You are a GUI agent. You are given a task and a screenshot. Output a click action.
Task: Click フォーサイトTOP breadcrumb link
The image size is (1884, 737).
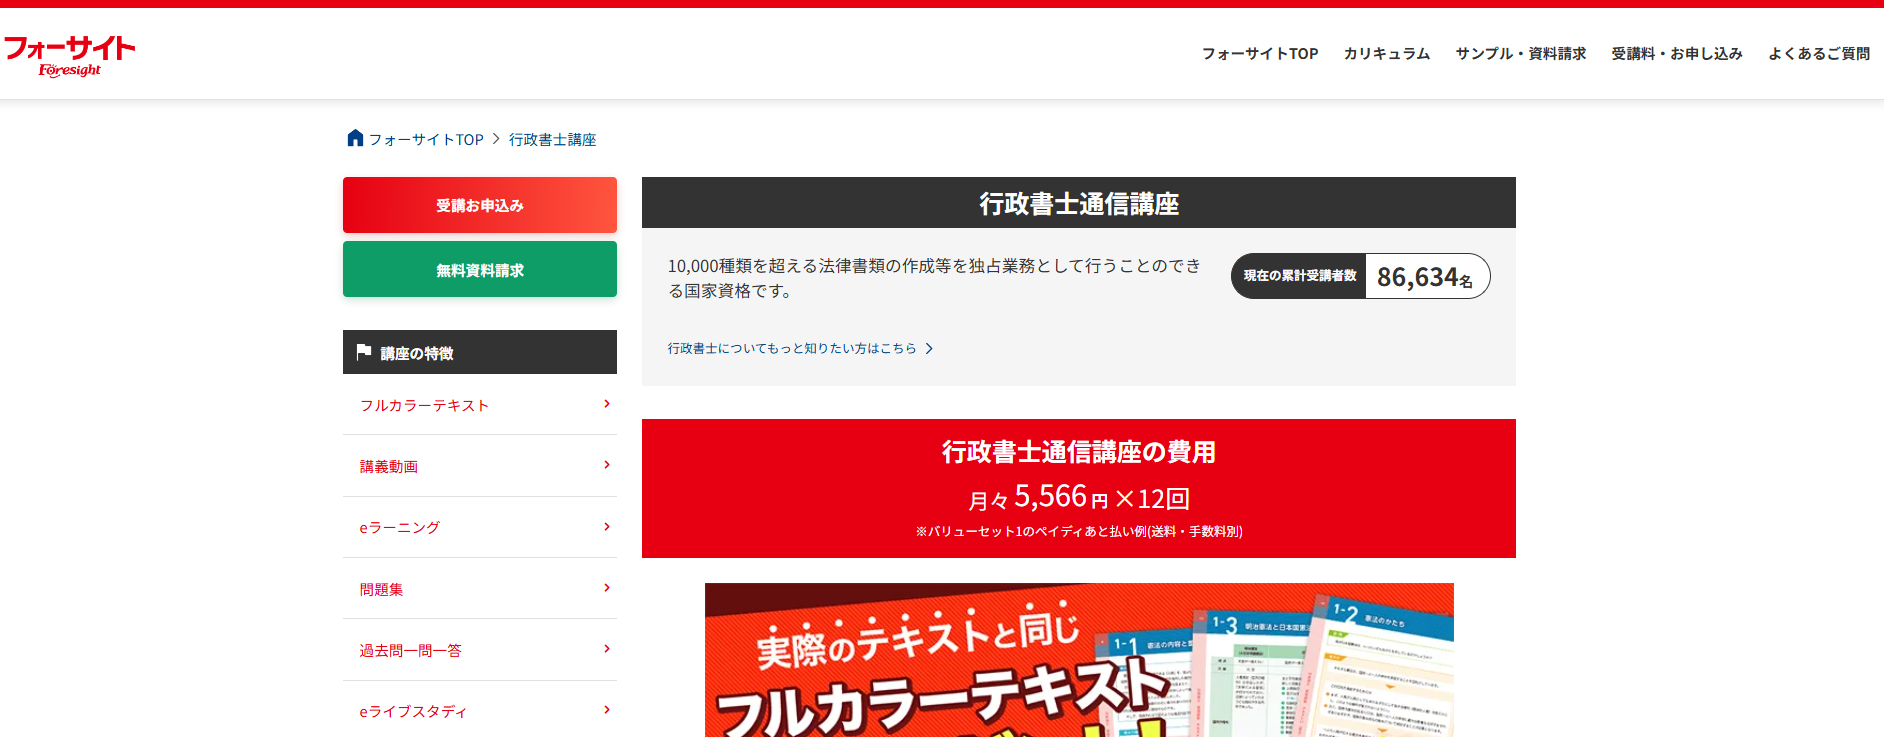(x=426, y=140)
